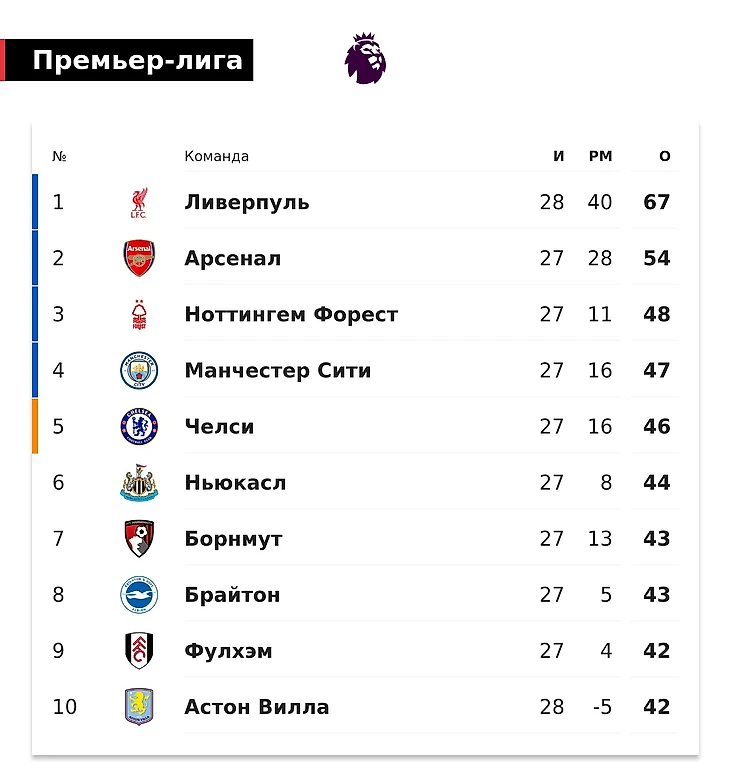Viewport: 730px width, 775px height.
Task: Click the Fulham club crest
Action: click(x=139, y=651)
